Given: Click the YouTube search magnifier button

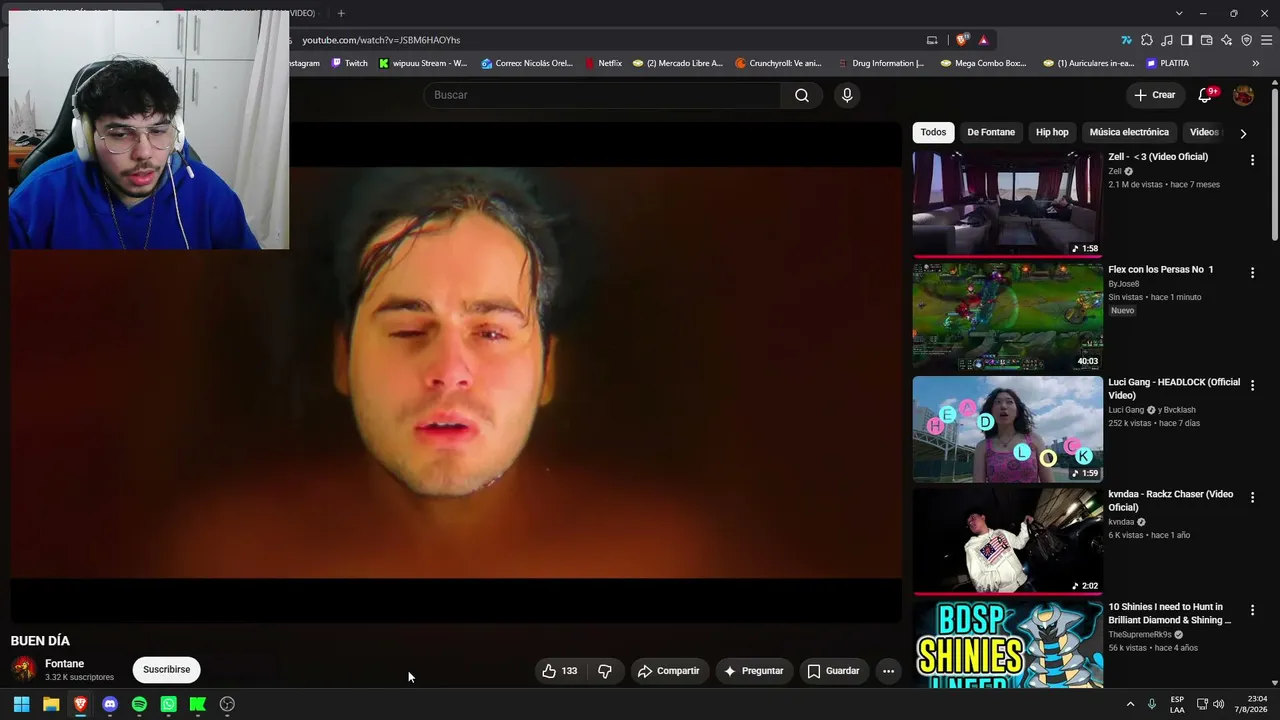Looking at the screenshot, I should 802,95.
